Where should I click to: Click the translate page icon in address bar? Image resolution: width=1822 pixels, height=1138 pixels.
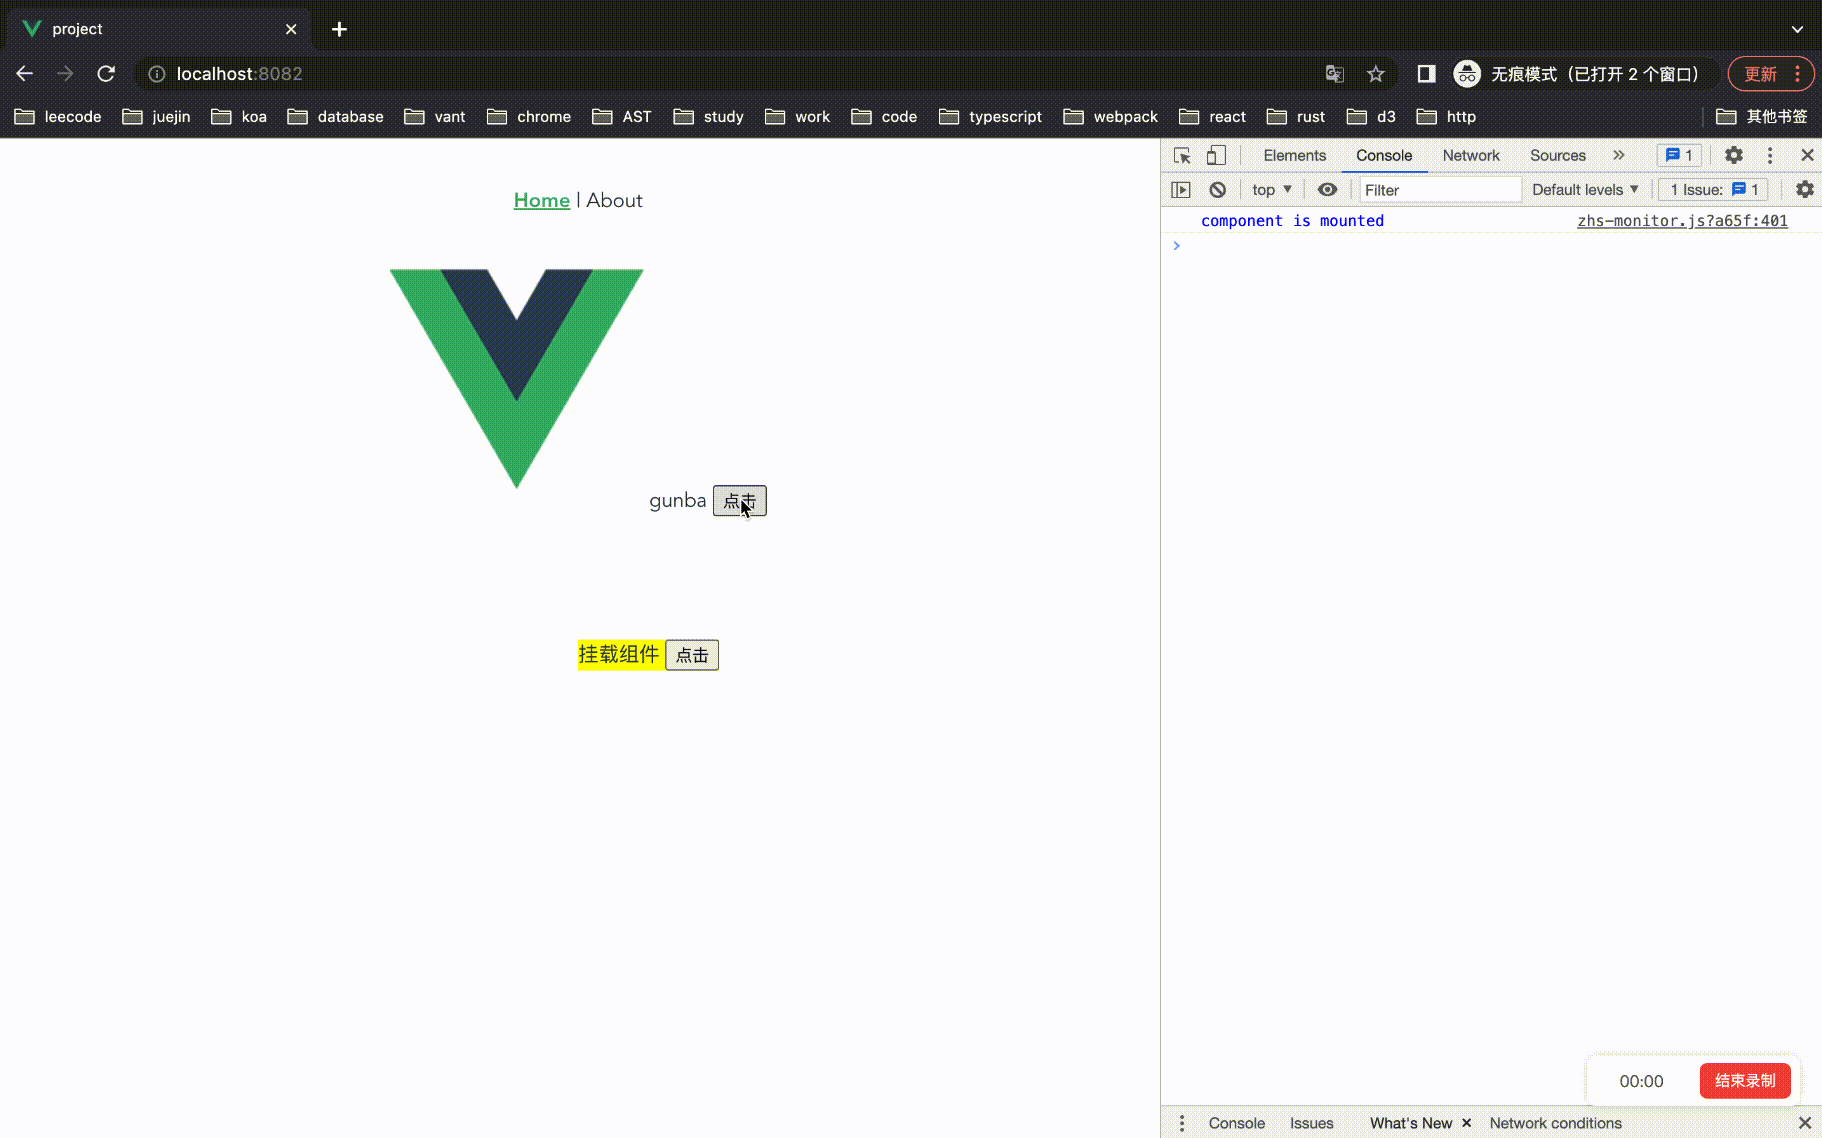click(1334, 73)
